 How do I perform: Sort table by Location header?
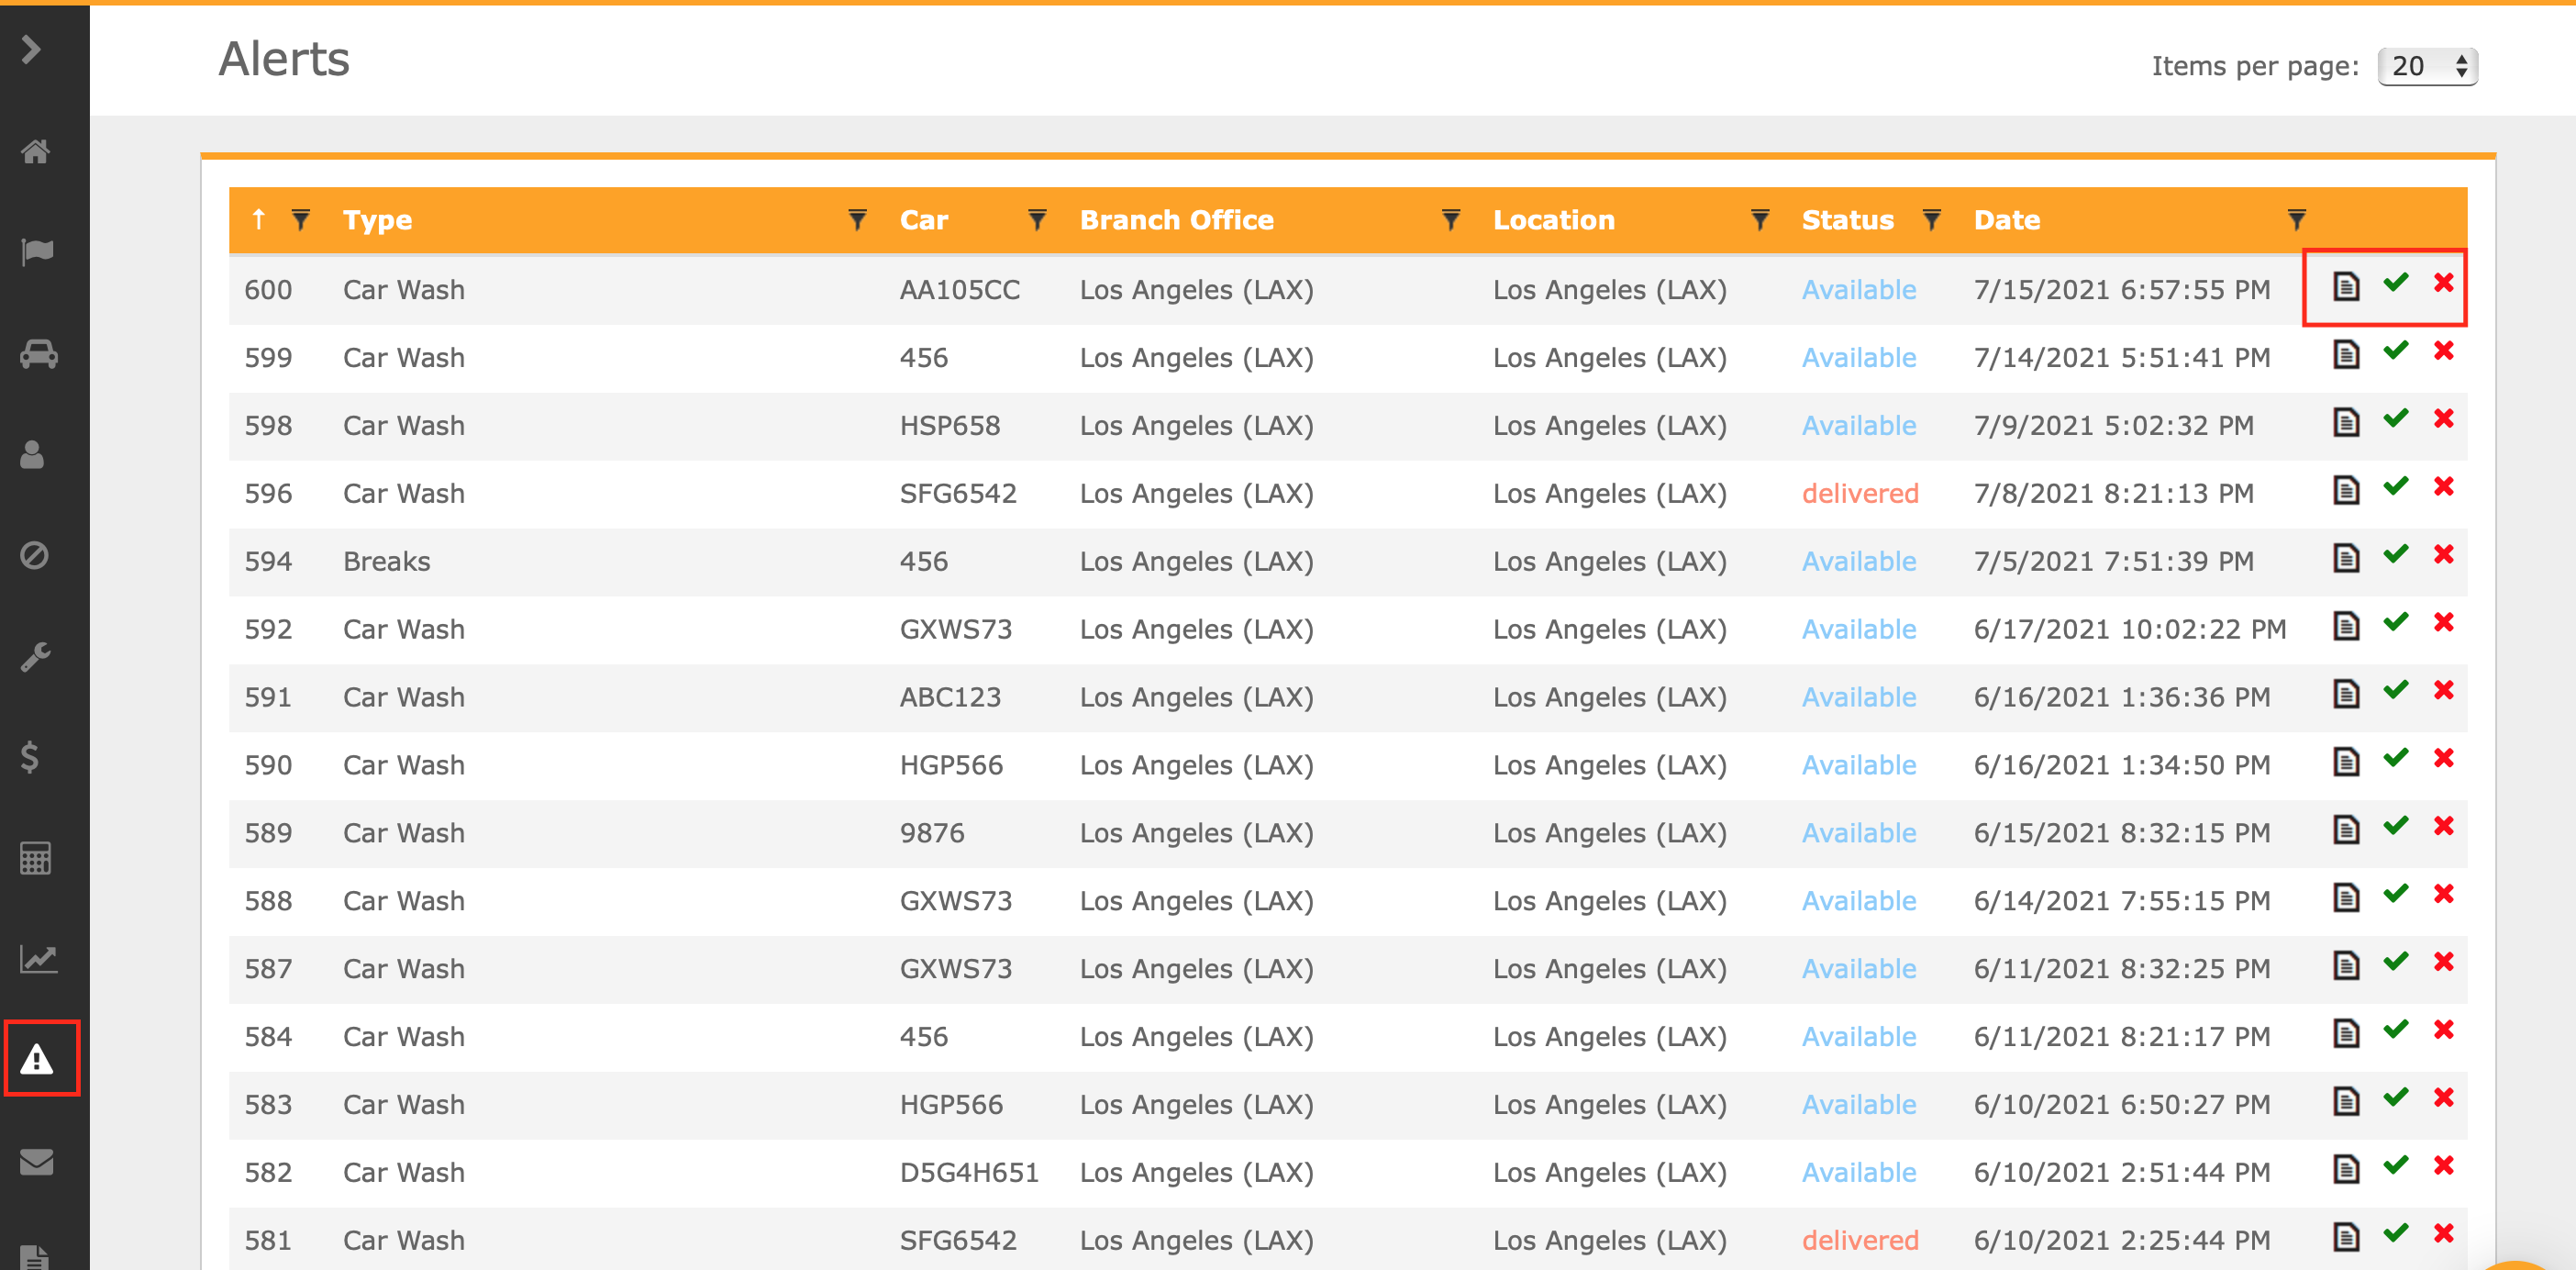pos(1553,220)
